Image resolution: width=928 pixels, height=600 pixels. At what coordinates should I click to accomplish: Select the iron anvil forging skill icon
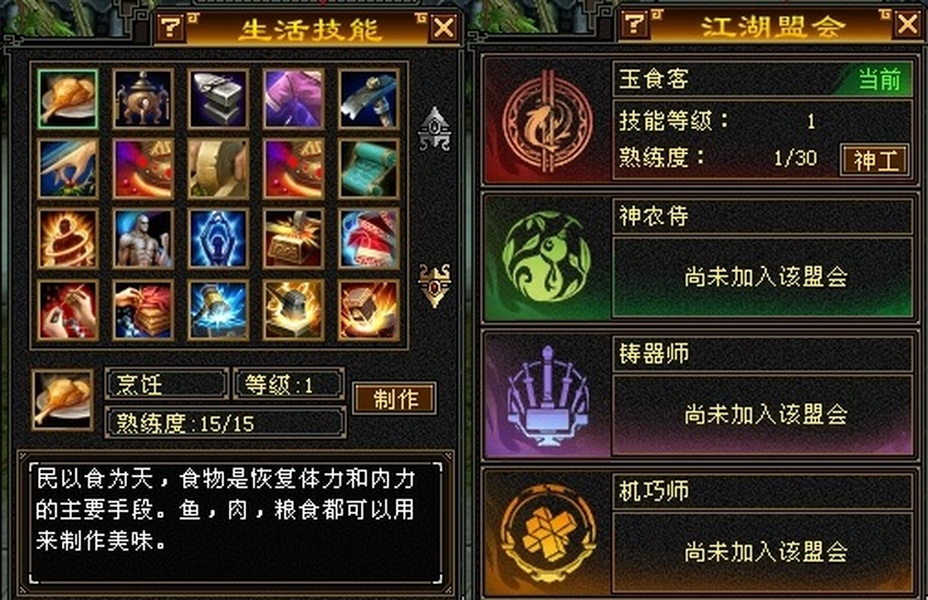coord(218,99)
